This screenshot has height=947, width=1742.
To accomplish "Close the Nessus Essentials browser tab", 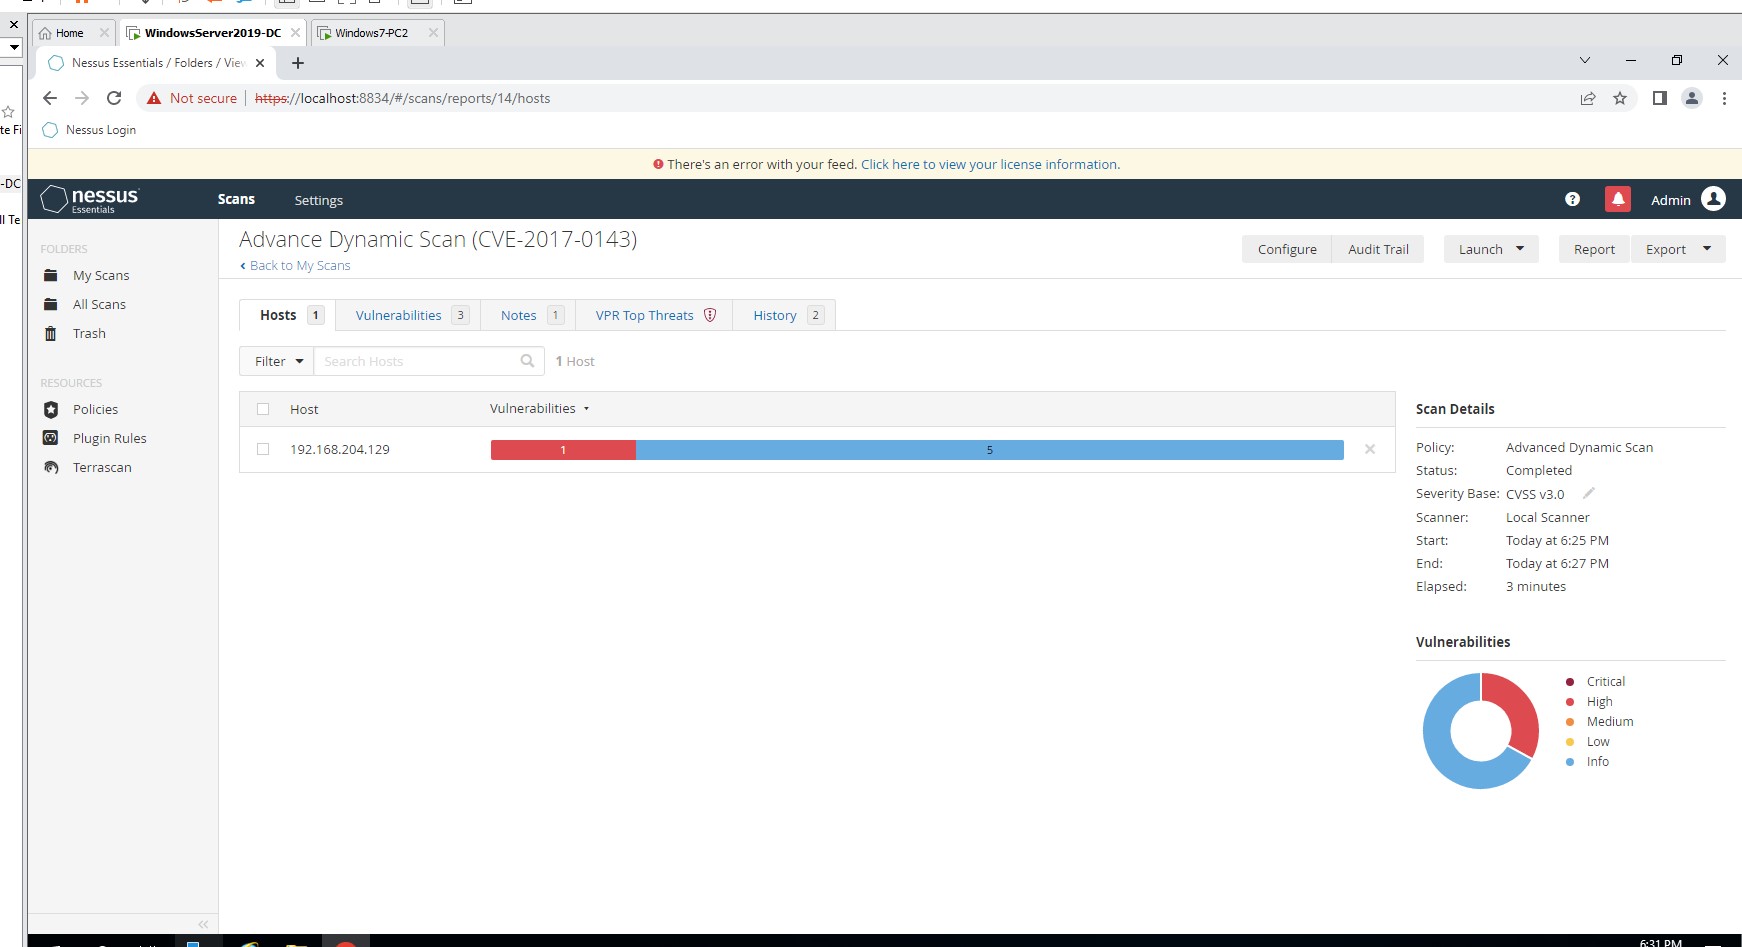I will (x=260, y=62).
